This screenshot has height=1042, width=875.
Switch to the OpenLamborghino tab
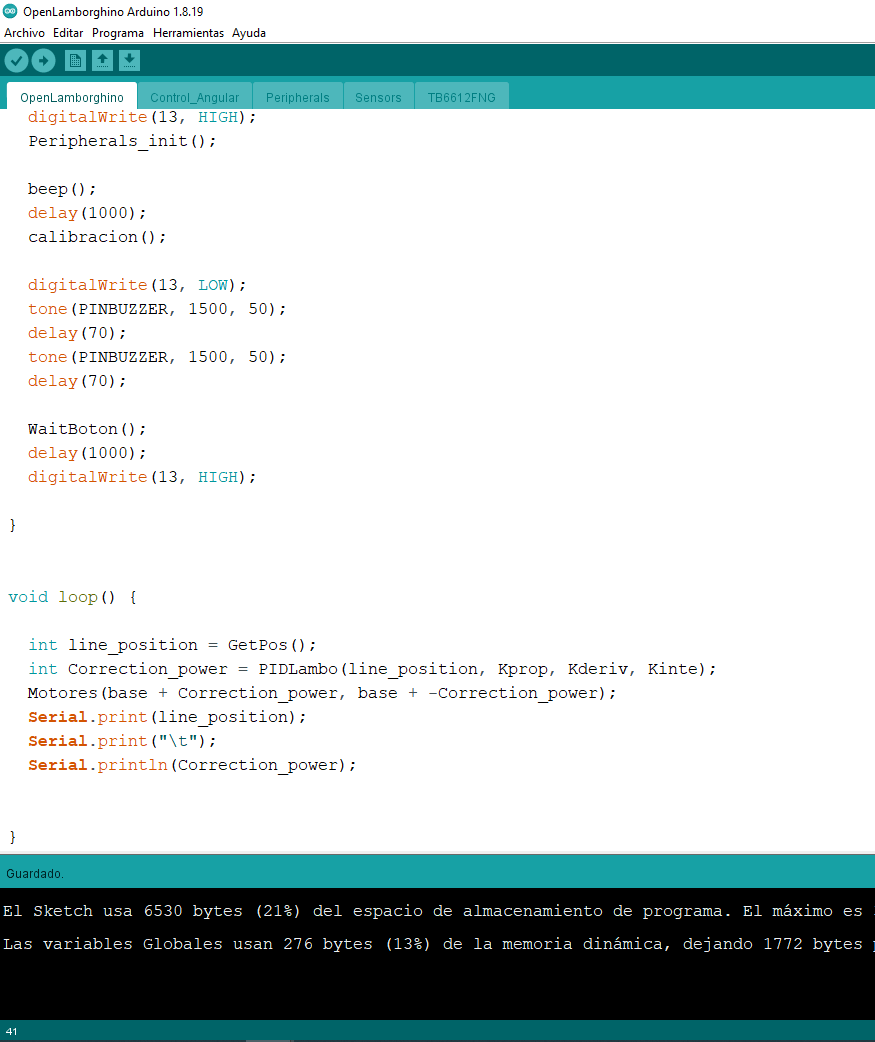pyautogui.click(x=72, y=97)
